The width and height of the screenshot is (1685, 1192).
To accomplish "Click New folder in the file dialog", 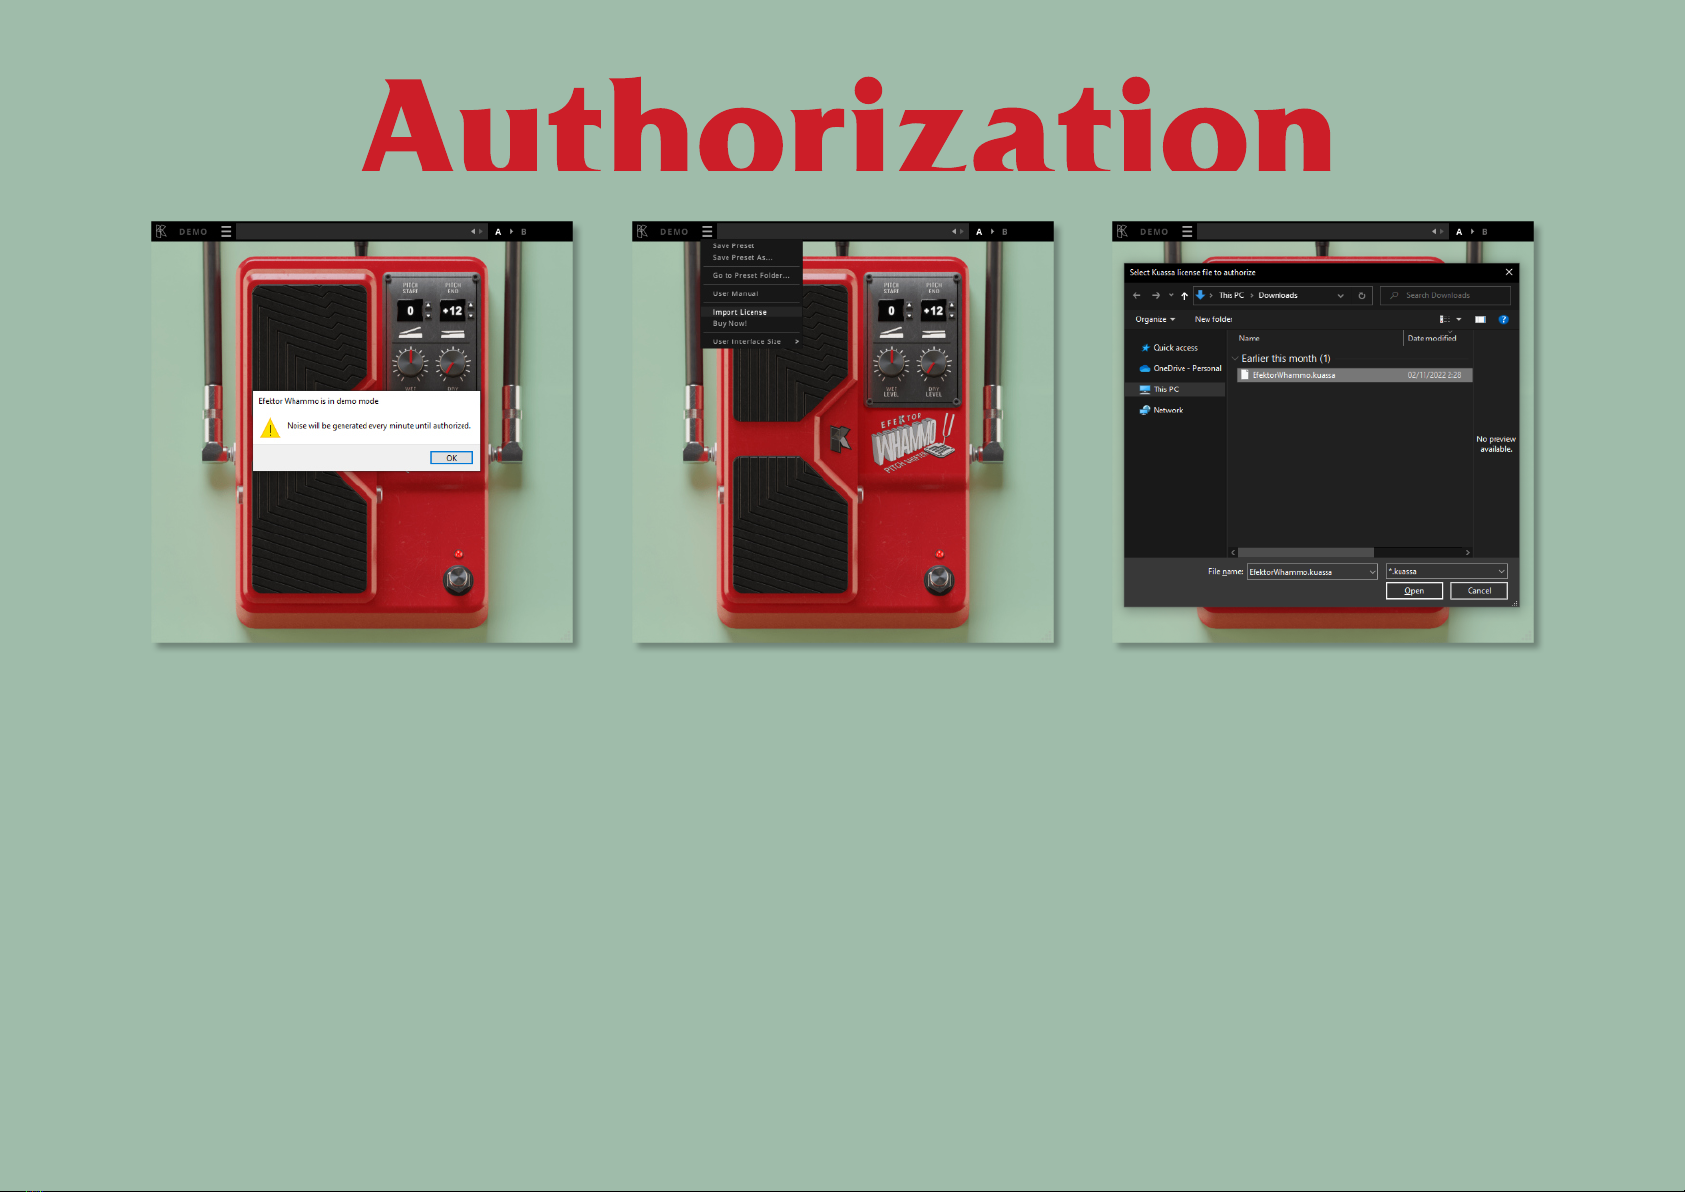I will tap(1213, 319).
